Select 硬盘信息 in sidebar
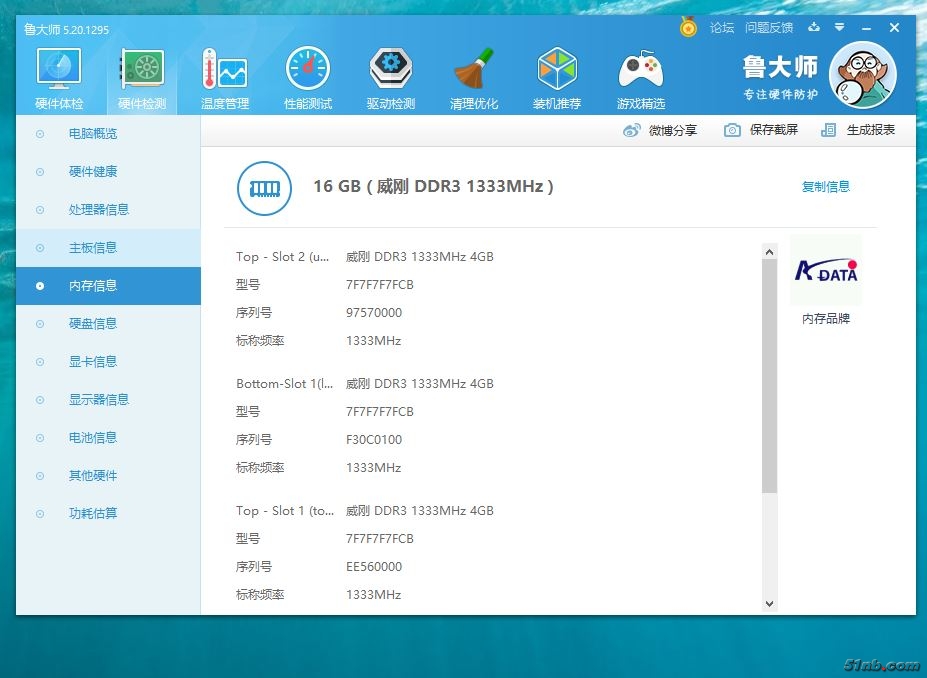This screenshot has width=927, height=678. [x=108, y=324]
